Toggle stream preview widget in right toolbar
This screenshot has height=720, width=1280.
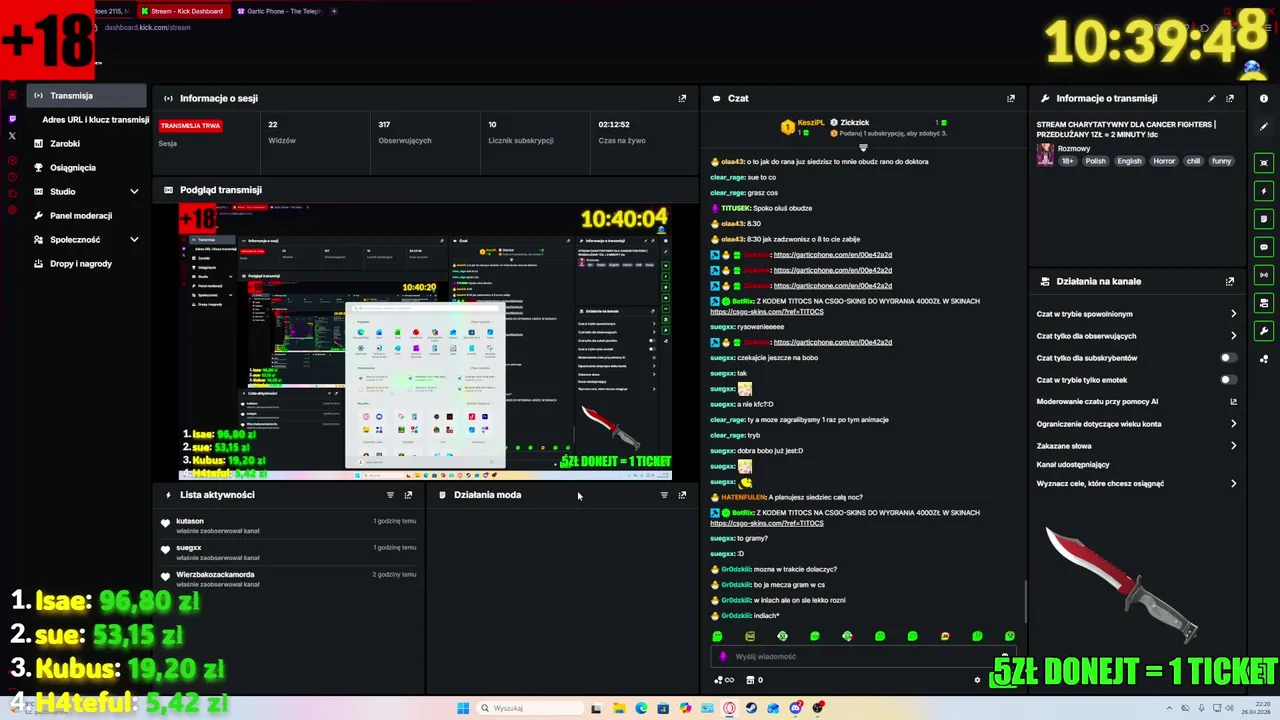point(1264,163)
